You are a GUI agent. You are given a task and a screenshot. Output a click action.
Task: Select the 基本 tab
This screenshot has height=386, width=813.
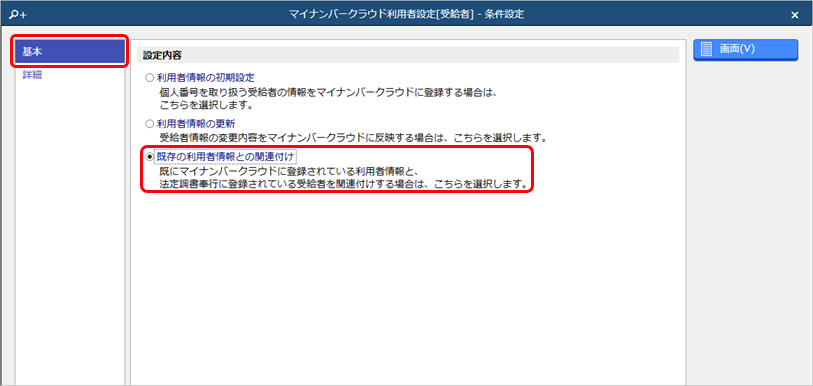[x=69, y=51]
